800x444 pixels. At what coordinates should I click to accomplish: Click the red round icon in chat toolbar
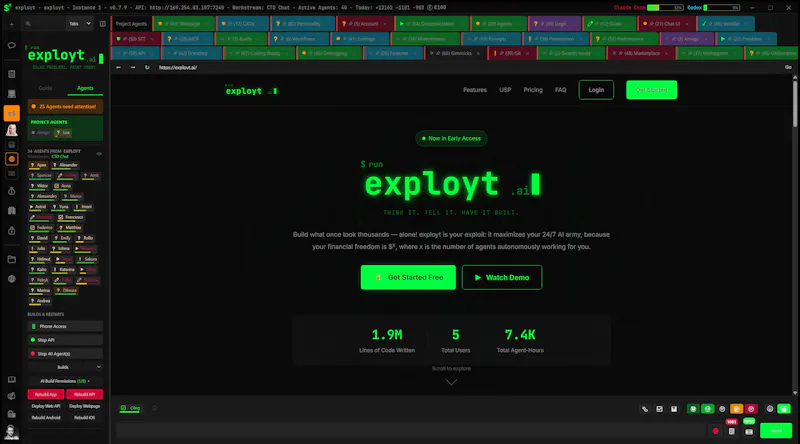click(751, 409)
